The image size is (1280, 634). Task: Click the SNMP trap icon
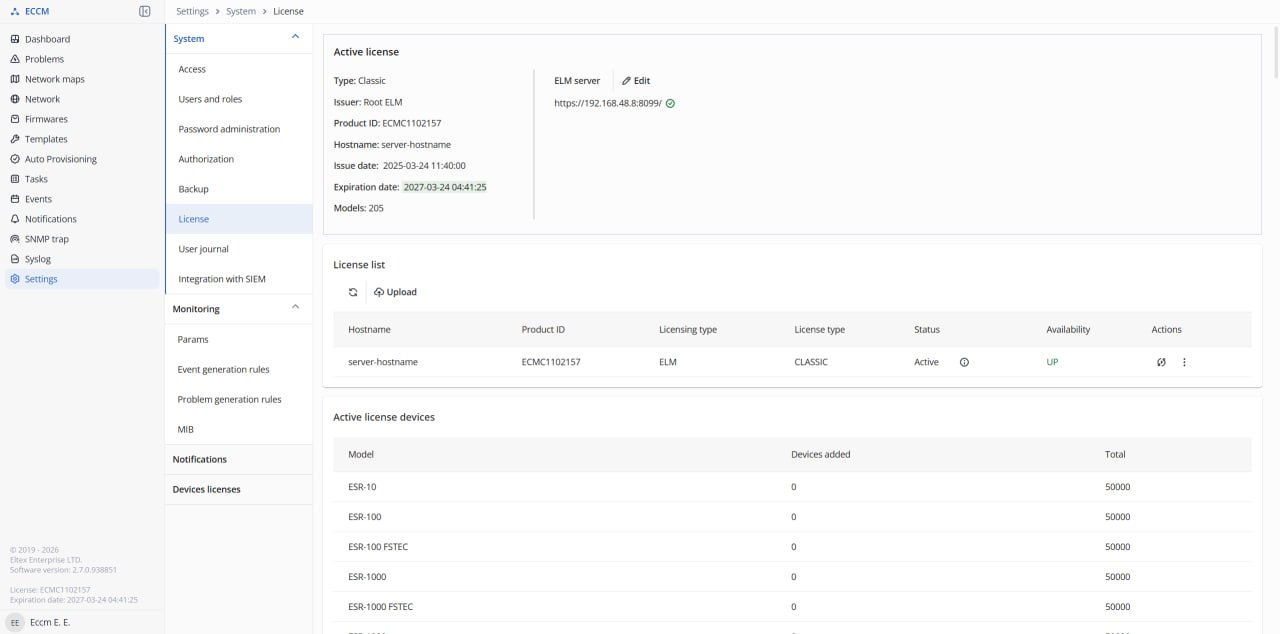[x=15, y=239]
